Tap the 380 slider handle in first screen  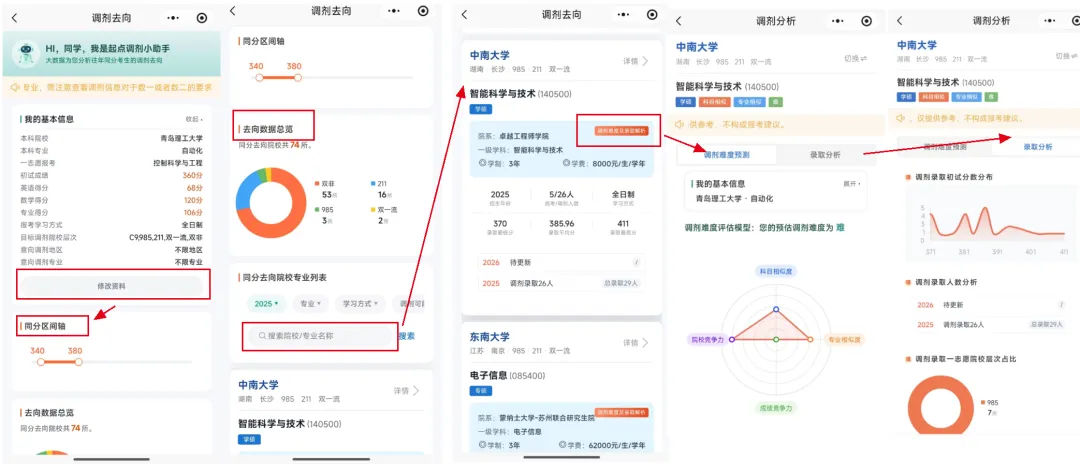pyautogui.click(x=79, y=361)
